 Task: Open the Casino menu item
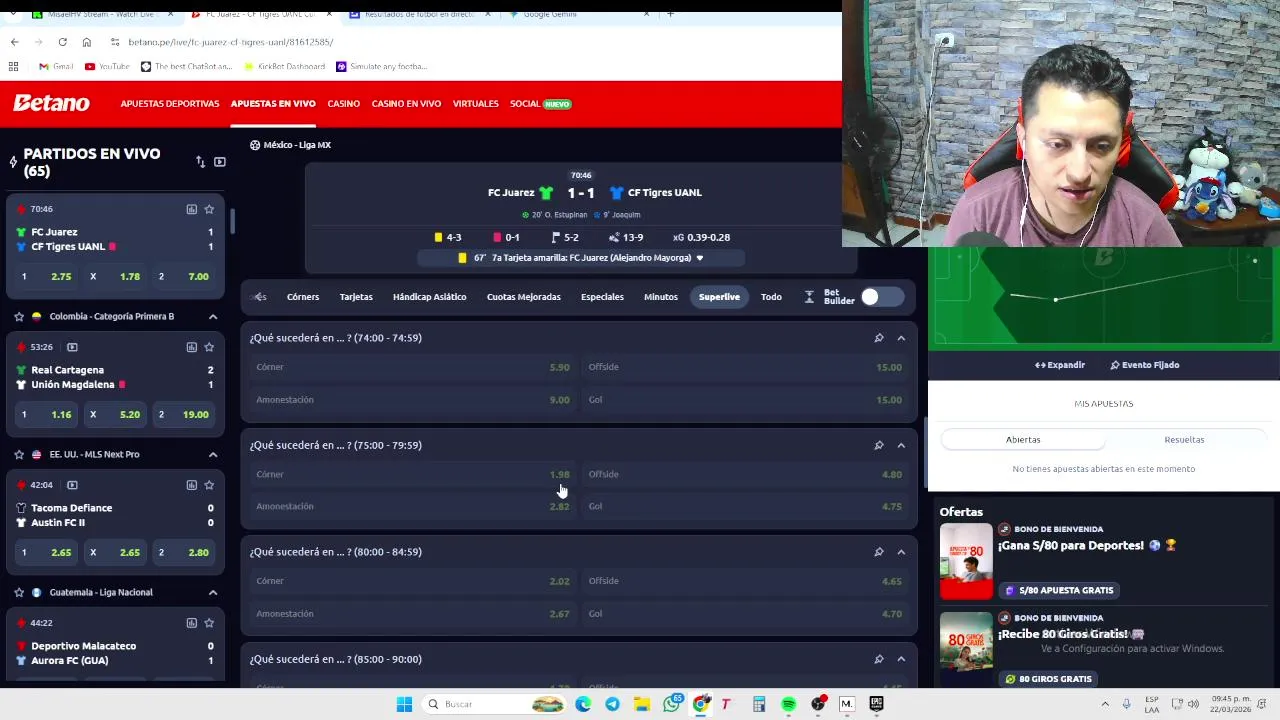[x=343, y=104]
